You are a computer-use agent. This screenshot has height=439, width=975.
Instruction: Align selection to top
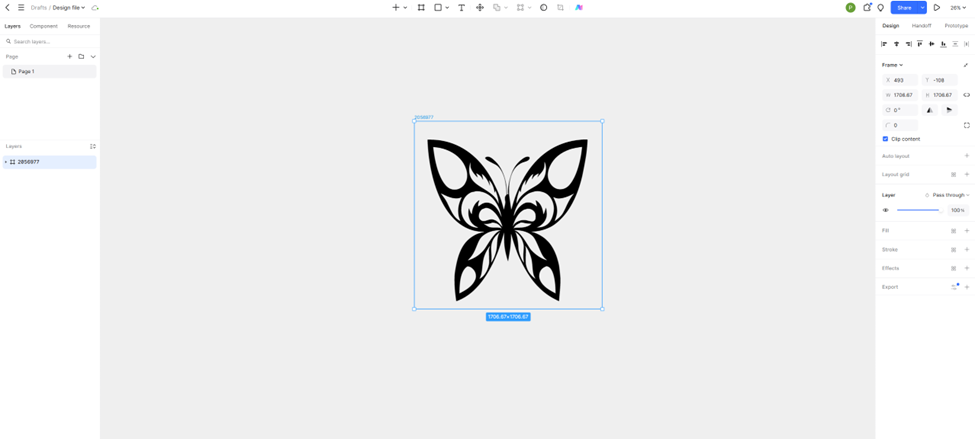point(920,44)
